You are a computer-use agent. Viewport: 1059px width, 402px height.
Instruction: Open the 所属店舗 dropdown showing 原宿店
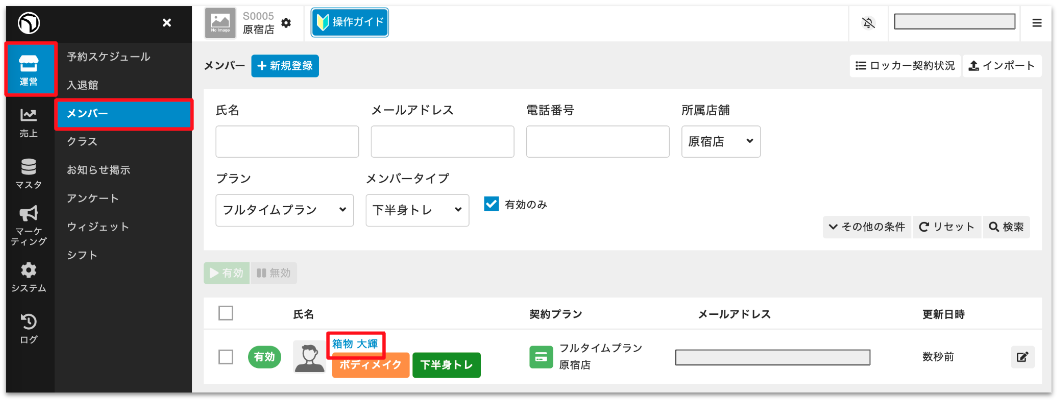(x=720, y=142)
